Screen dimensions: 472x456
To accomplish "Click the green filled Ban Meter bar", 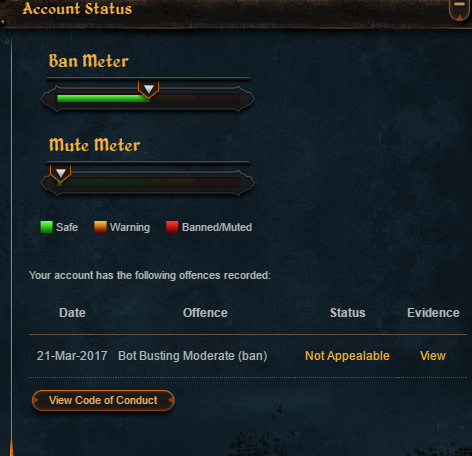I will point(103,98).
